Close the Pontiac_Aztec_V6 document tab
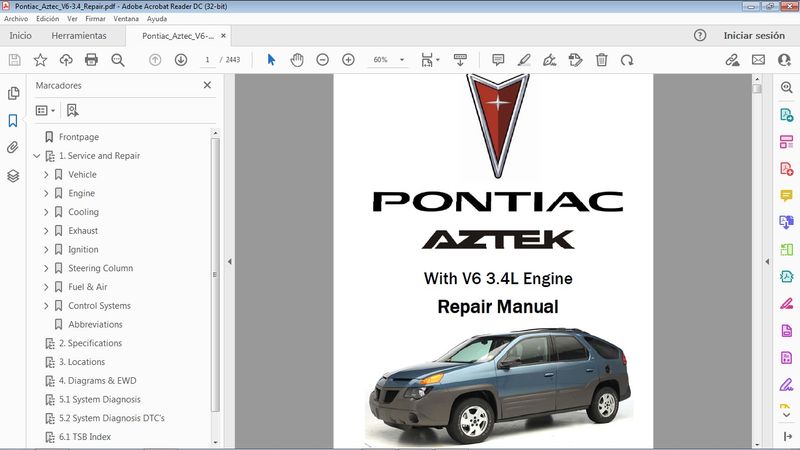 tap(223, 36)
